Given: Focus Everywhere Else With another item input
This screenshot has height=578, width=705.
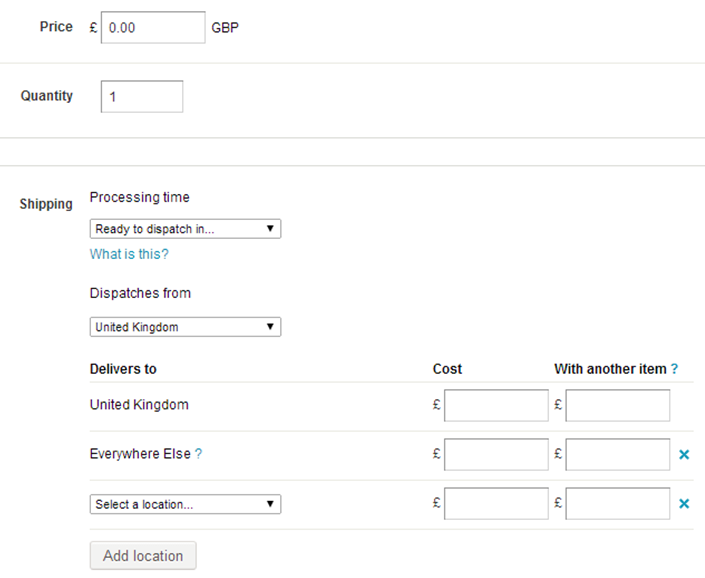Looking at the screenshot, I should (x=617, y=455).
